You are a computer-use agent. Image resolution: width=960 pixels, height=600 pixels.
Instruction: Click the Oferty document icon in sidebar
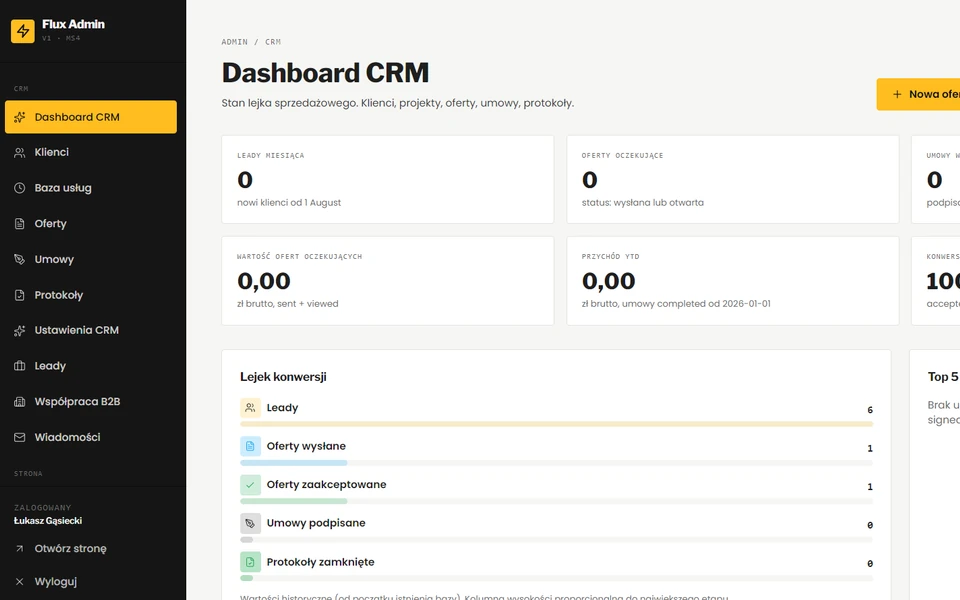click(20, 223)
